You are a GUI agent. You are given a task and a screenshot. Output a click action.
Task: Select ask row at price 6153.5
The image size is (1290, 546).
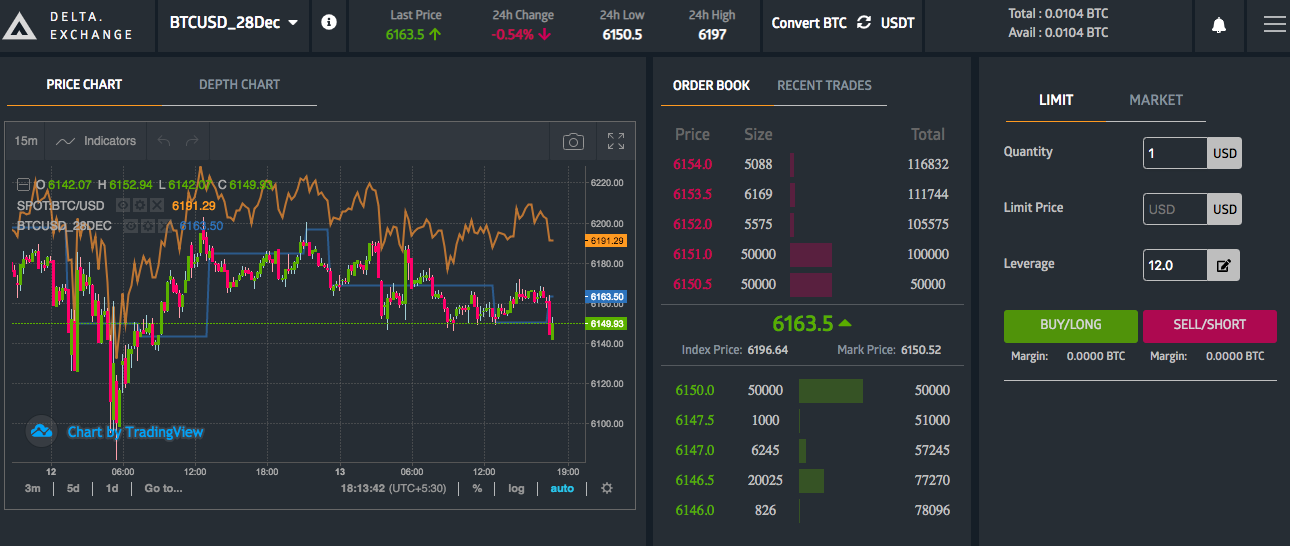coord(811,194)
